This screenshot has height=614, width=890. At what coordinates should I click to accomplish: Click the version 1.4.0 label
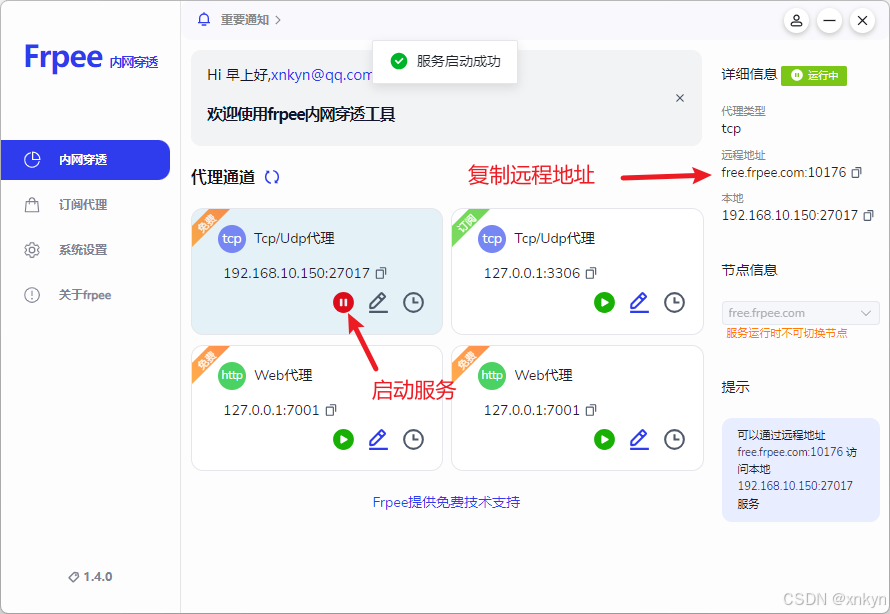[x=91, y=577]
